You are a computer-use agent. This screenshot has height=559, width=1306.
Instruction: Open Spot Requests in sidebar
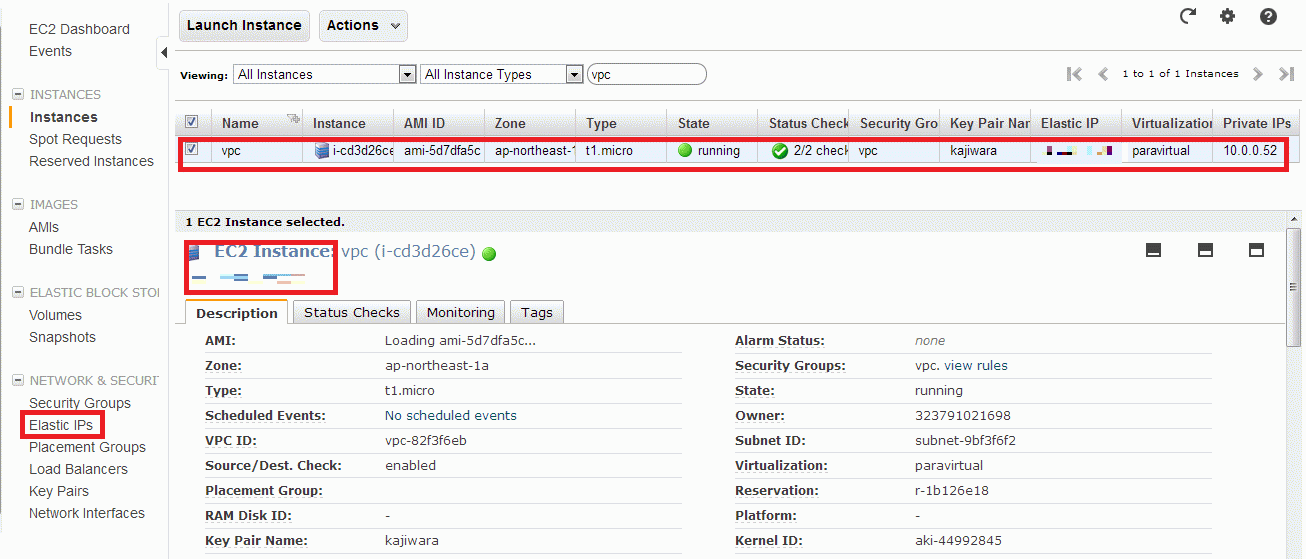coord(75,139)
